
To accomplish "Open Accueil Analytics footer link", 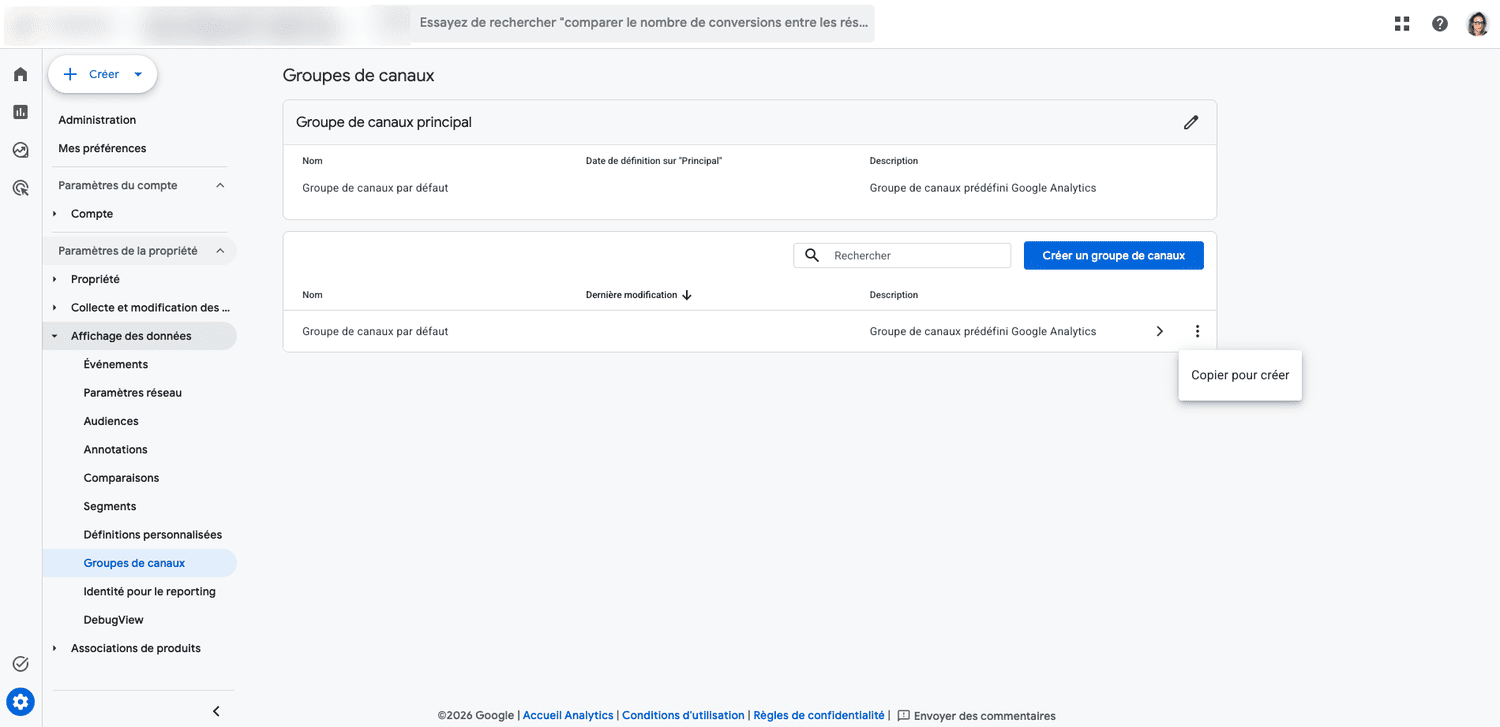I will click(568, 716).
